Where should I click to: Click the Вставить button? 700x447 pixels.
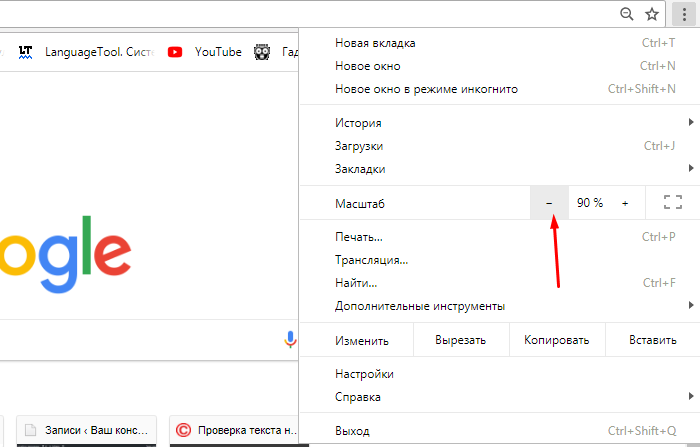(x=653, y=340)
